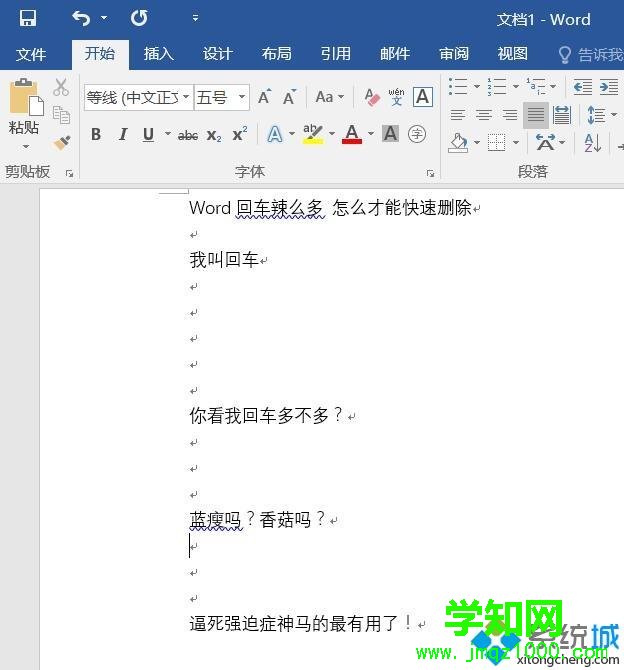624x670 pixels.
Task: Click the text 你看我回车多不多？
Action: [x=266, y=415]
